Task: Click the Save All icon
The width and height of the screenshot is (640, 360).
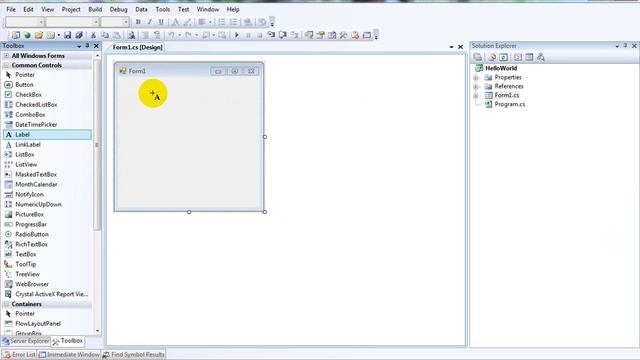Action: pyautogui.click(x=79, y=35)
